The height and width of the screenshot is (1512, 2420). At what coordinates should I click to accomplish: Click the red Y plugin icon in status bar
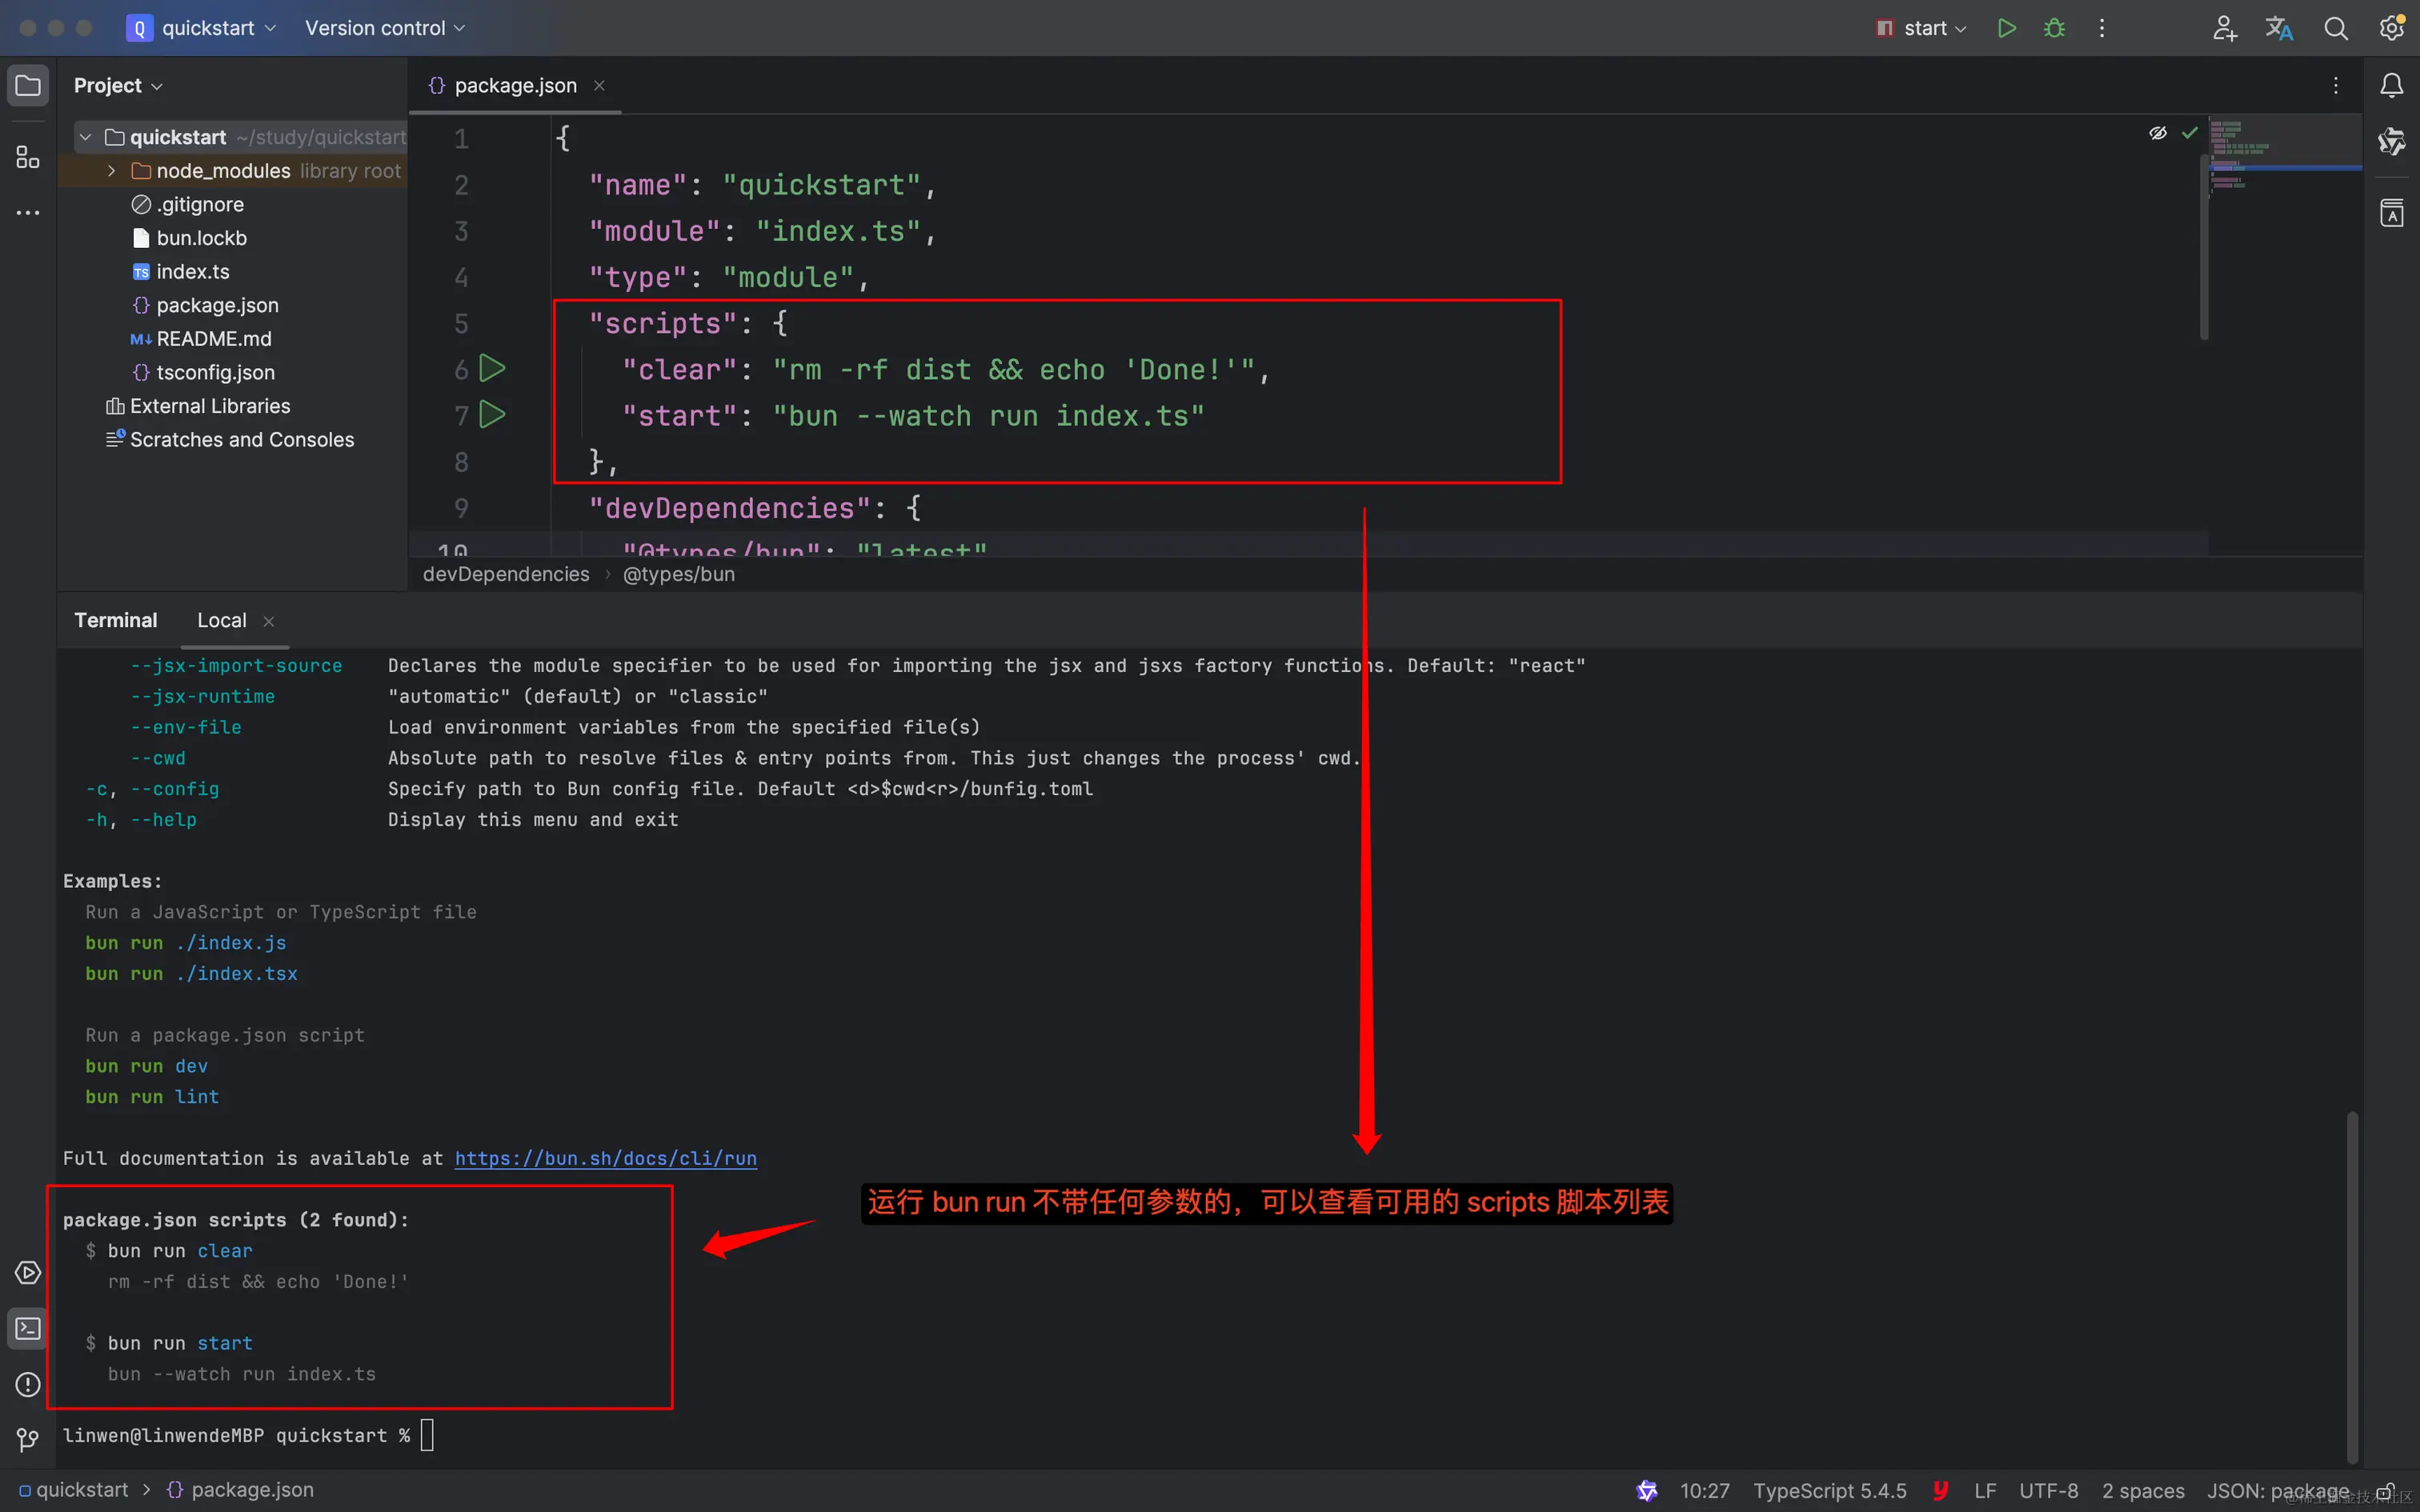1940,1491
